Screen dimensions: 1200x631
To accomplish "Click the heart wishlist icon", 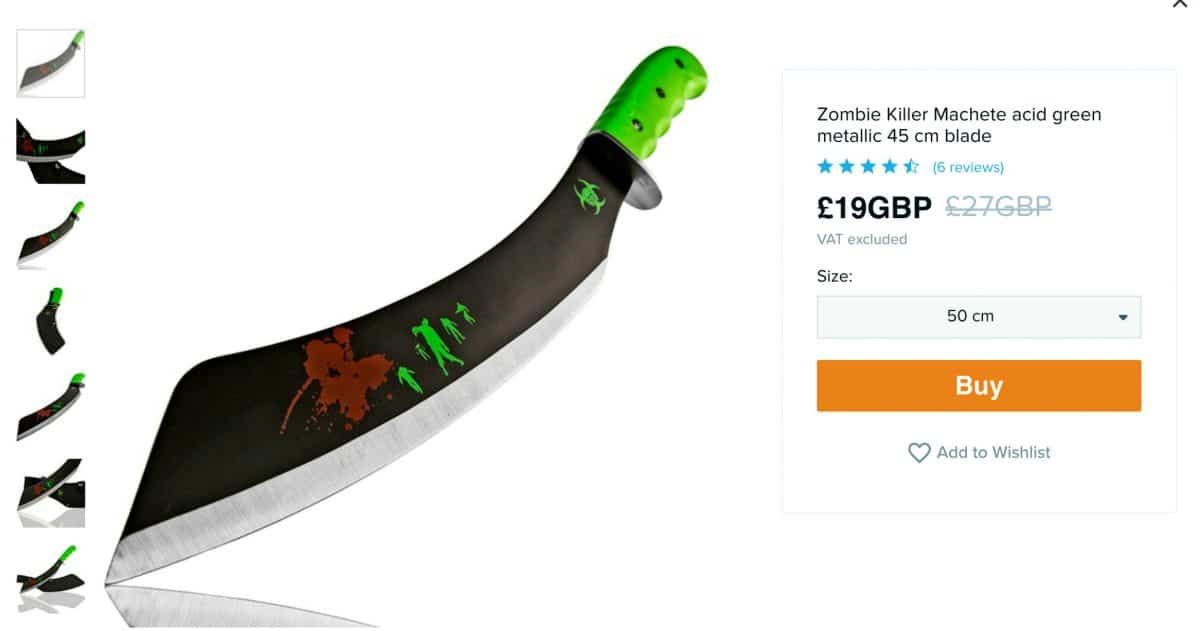I will click(x=919, y=453).
